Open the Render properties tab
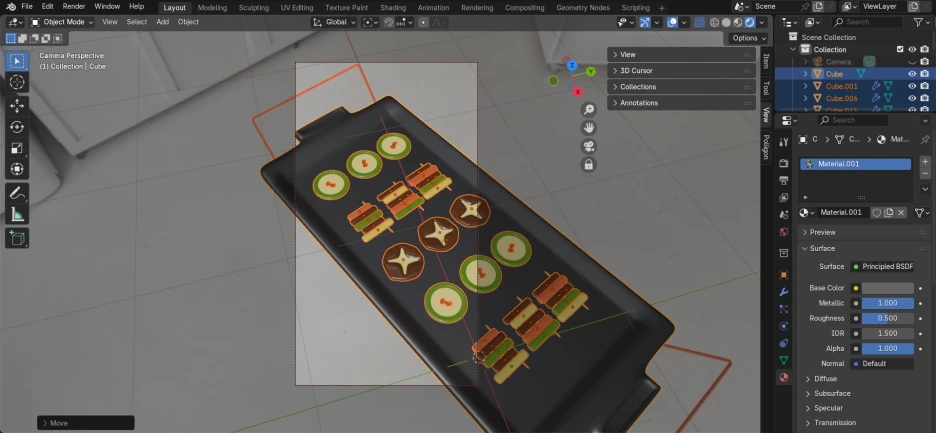 784,163
